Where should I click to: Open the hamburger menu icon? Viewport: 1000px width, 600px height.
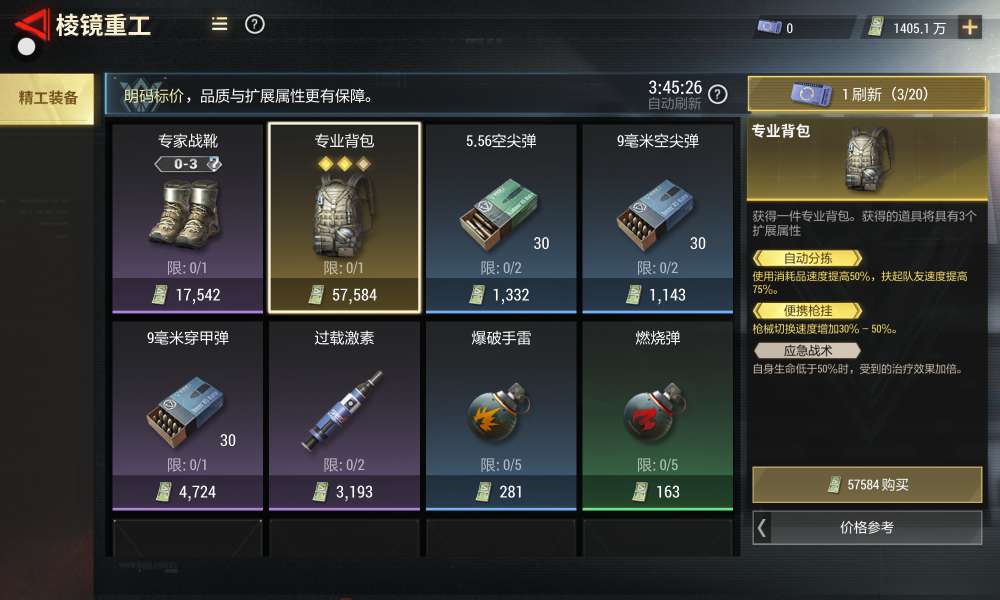(219, 24)
